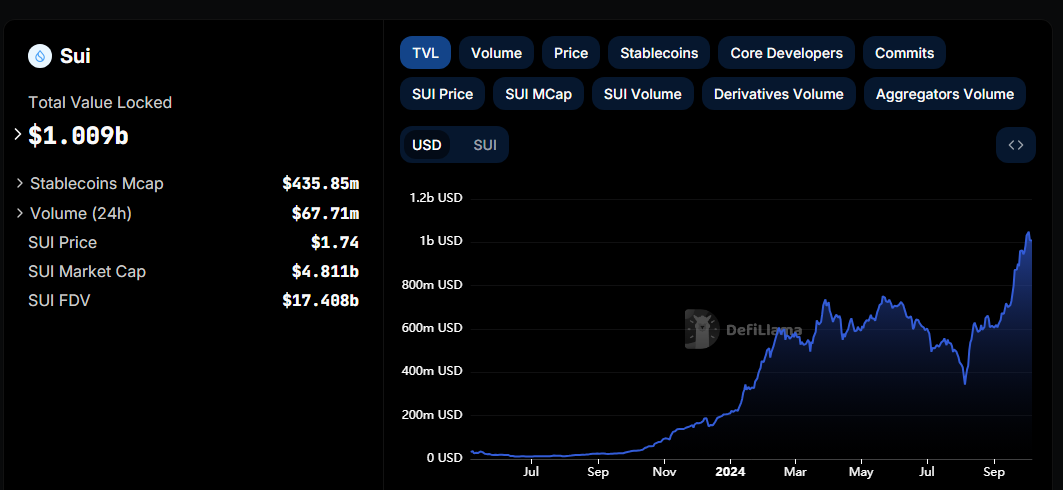Click the 1b USD axis label

441,241
